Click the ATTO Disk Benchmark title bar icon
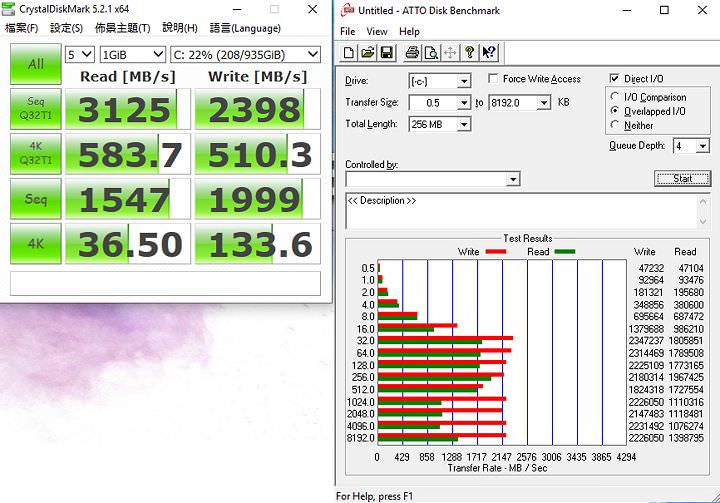Viewport: 720px width, 503px height. (x=347, y=10)
